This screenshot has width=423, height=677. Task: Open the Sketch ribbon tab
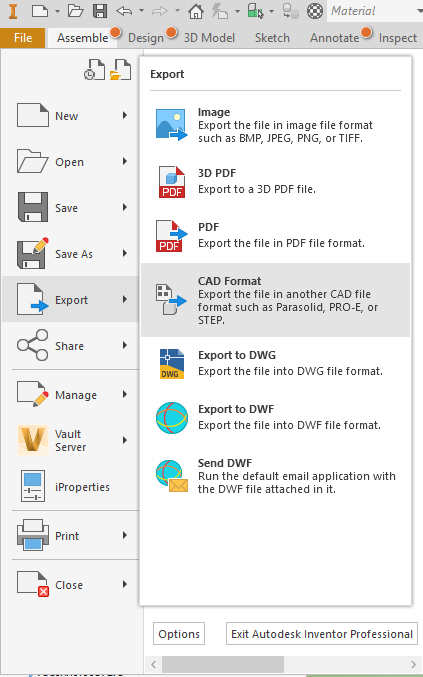[272, 38]
